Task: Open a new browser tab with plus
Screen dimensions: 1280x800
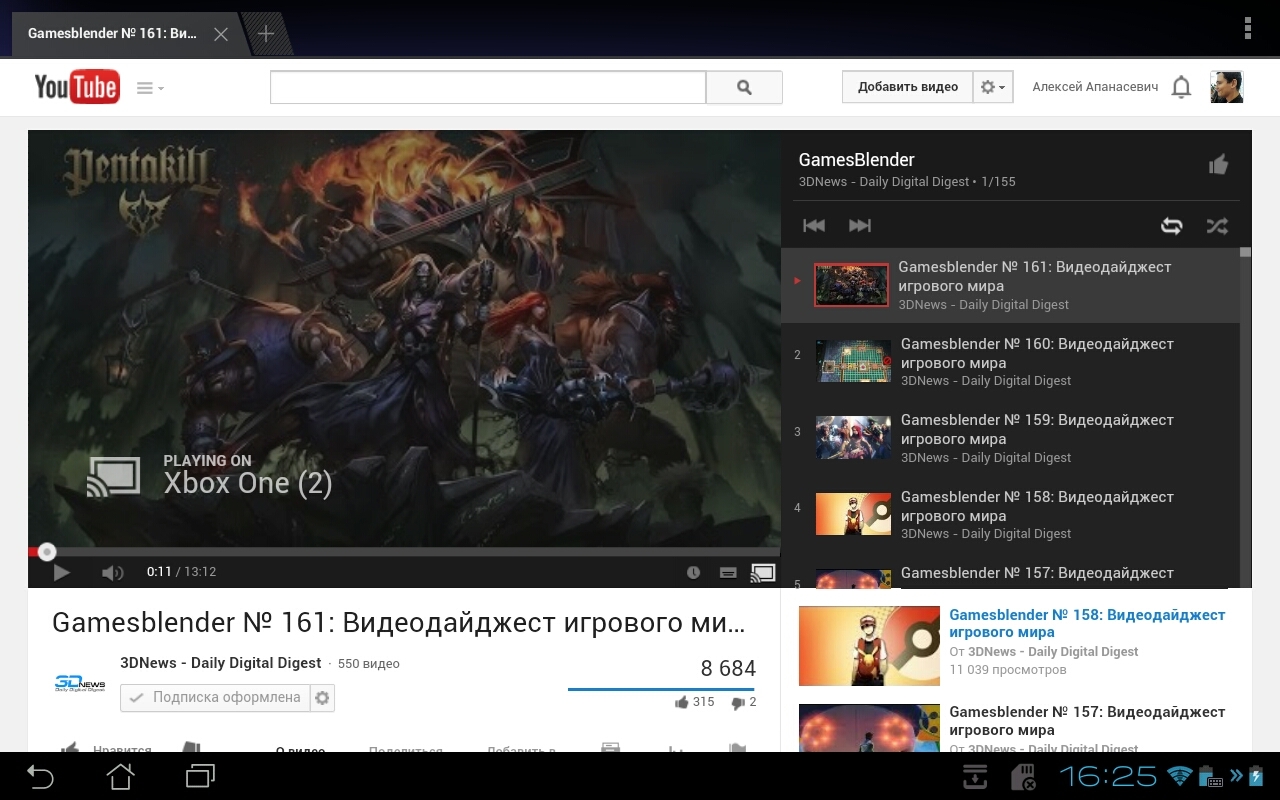Action: point(266,34)
